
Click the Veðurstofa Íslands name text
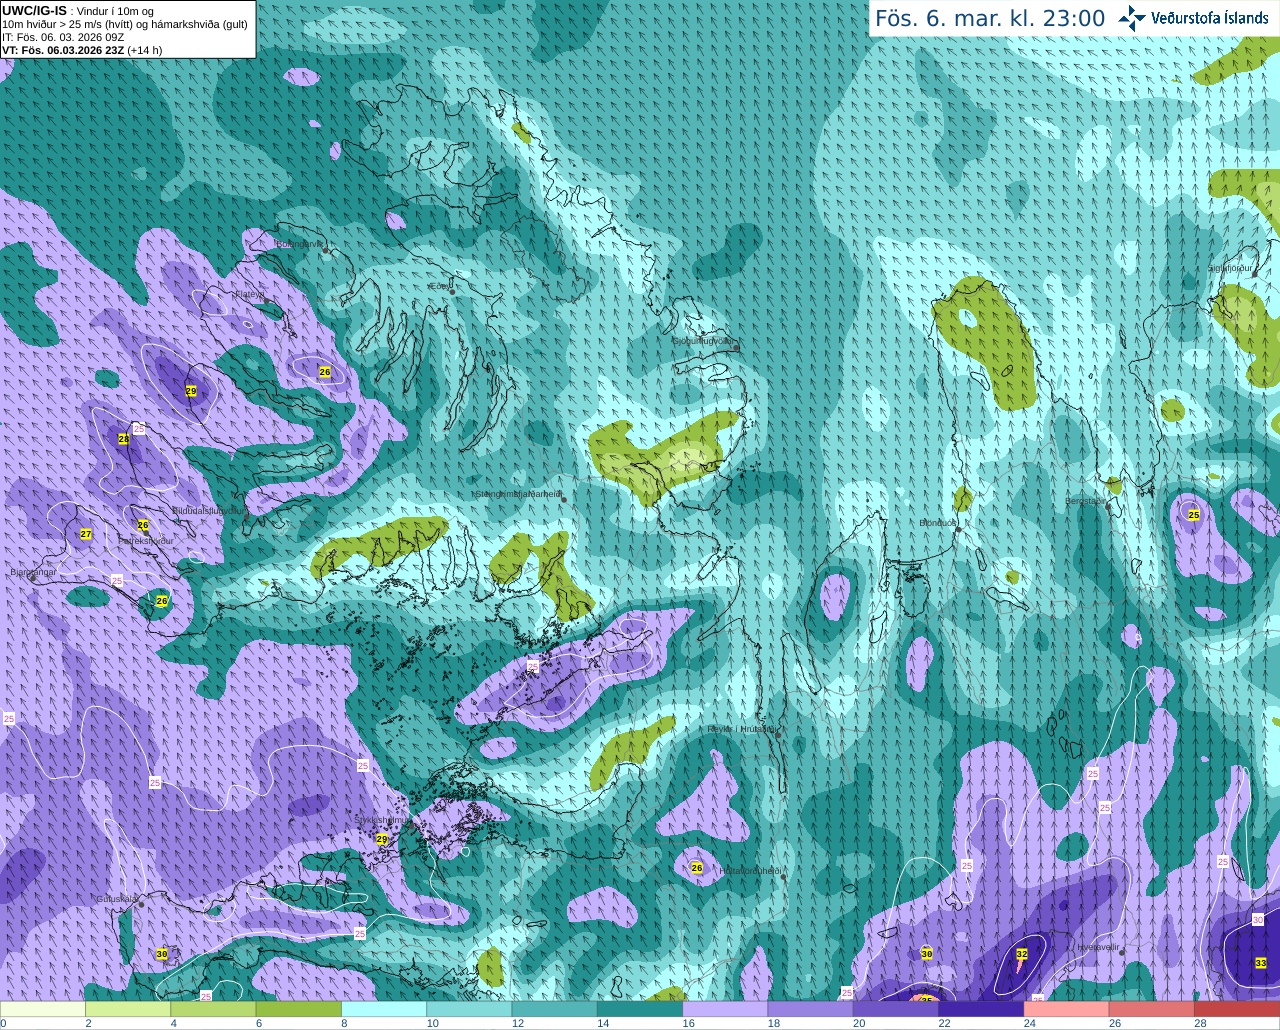[1210, 18]
